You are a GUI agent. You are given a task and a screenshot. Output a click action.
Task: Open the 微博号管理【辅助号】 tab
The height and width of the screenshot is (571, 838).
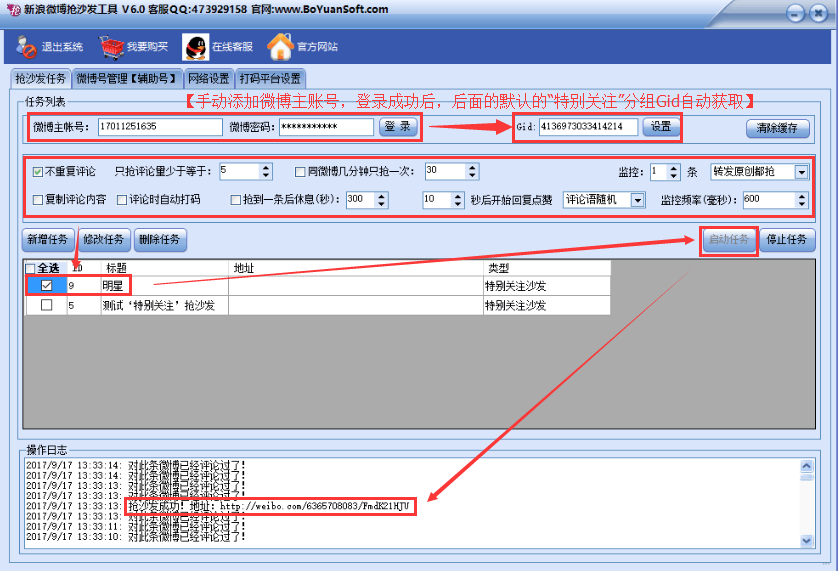coord(127,79)
